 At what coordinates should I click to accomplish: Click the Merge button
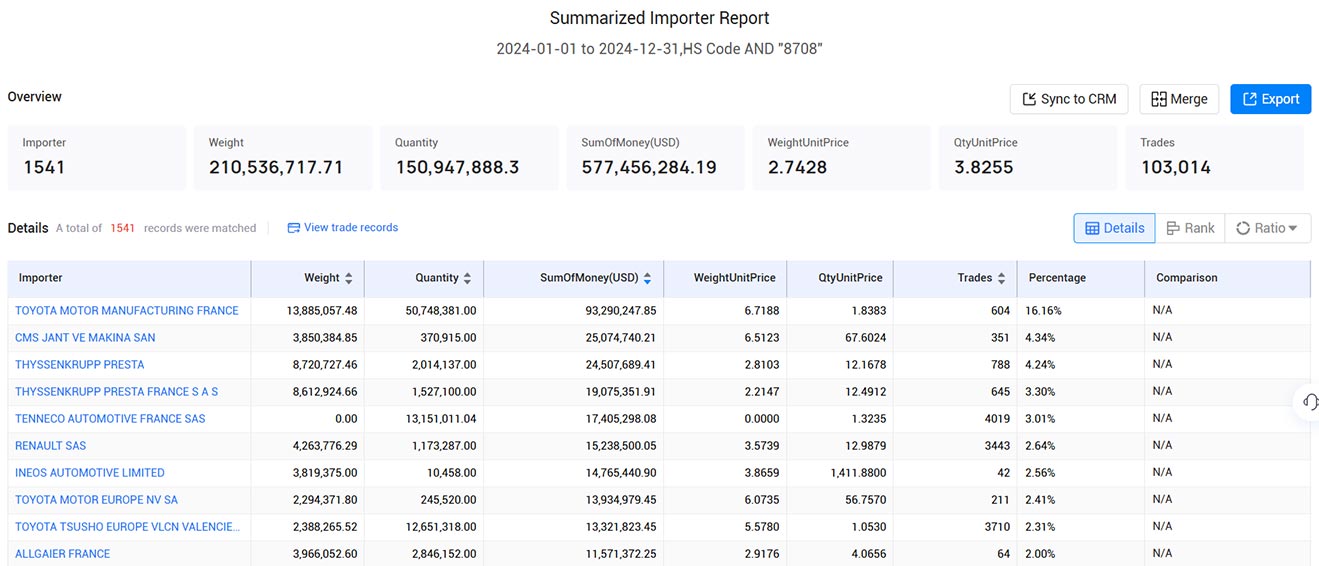(1179, 99)
